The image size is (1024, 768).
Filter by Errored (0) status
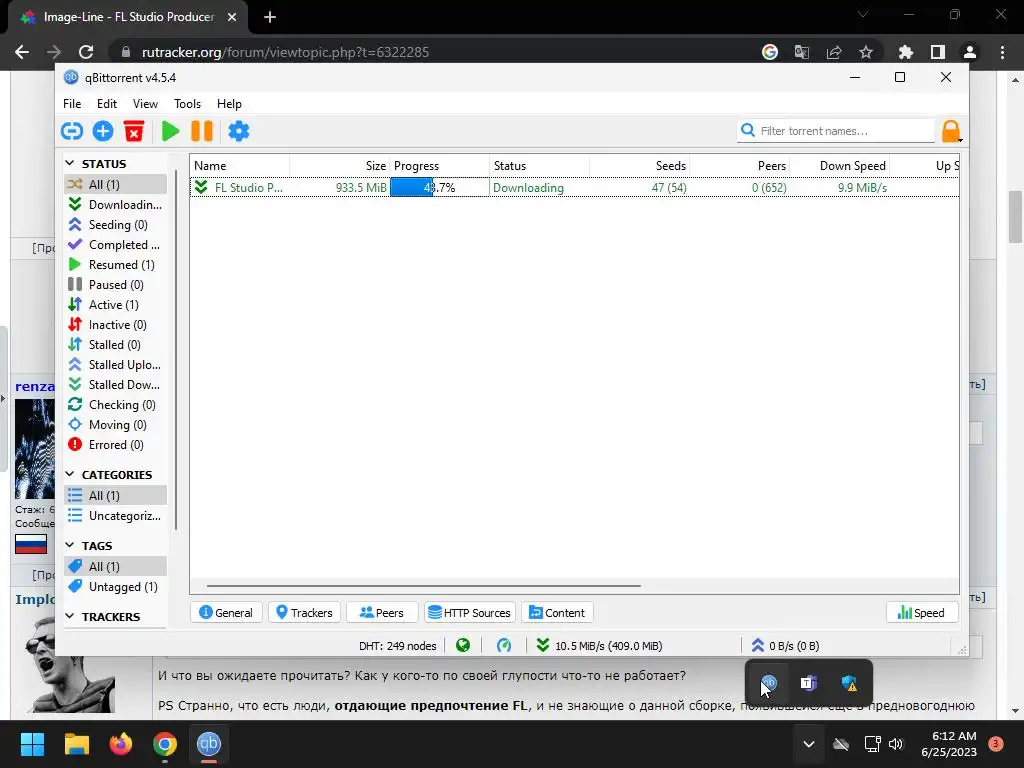115,445
